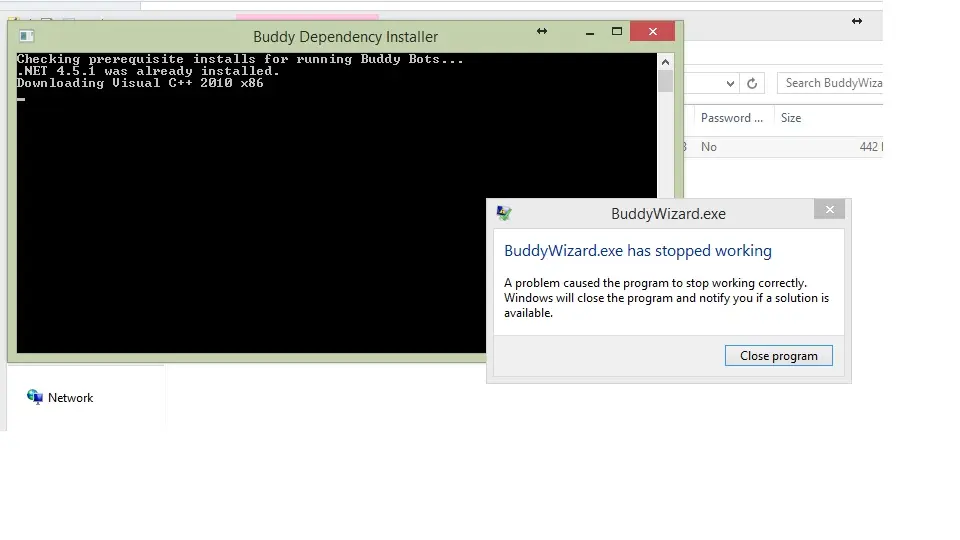Open the address bar history dropdown
Screen dimensions: 960x540
click(730, 84)
